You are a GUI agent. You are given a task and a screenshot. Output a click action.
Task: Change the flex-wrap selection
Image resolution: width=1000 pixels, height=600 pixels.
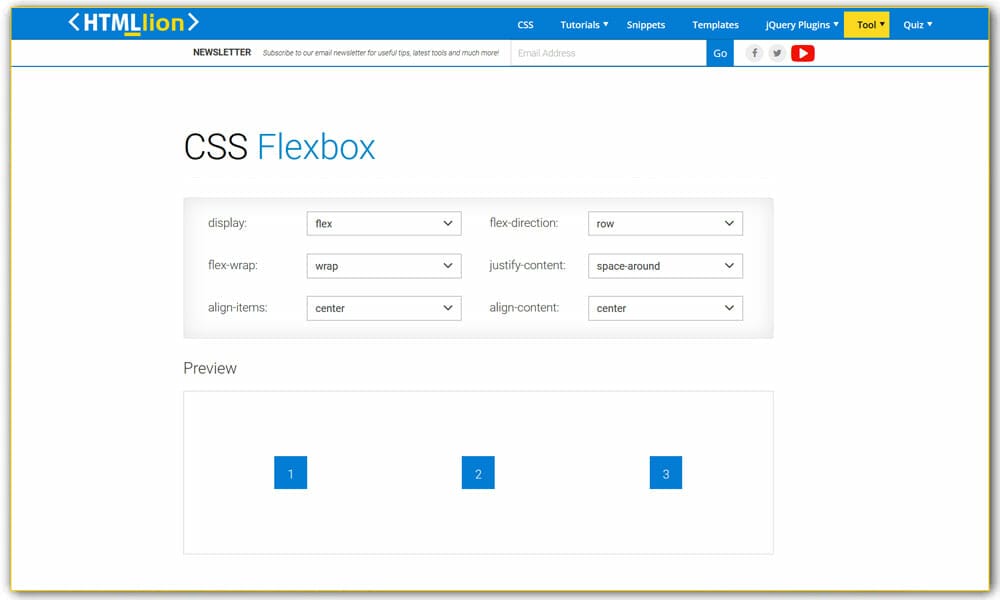tap(383, 266)
